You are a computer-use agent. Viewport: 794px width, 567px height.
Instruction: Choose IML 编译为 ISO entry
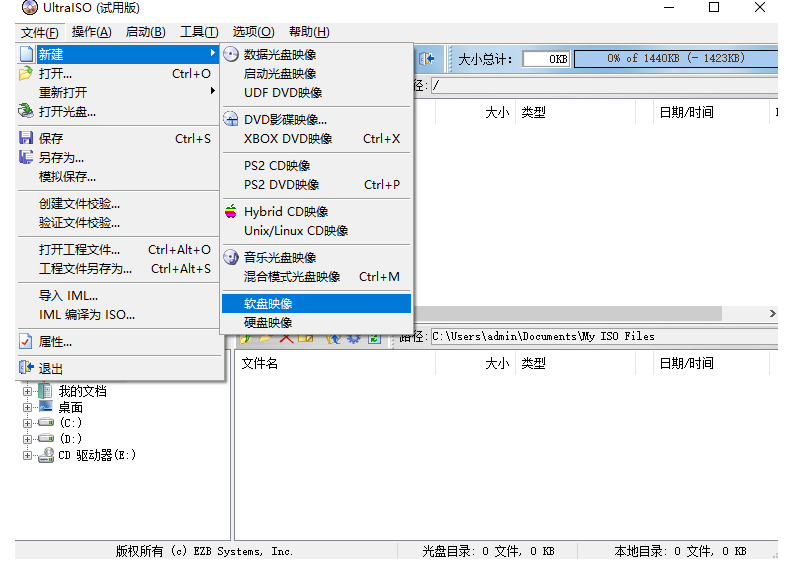118,315
